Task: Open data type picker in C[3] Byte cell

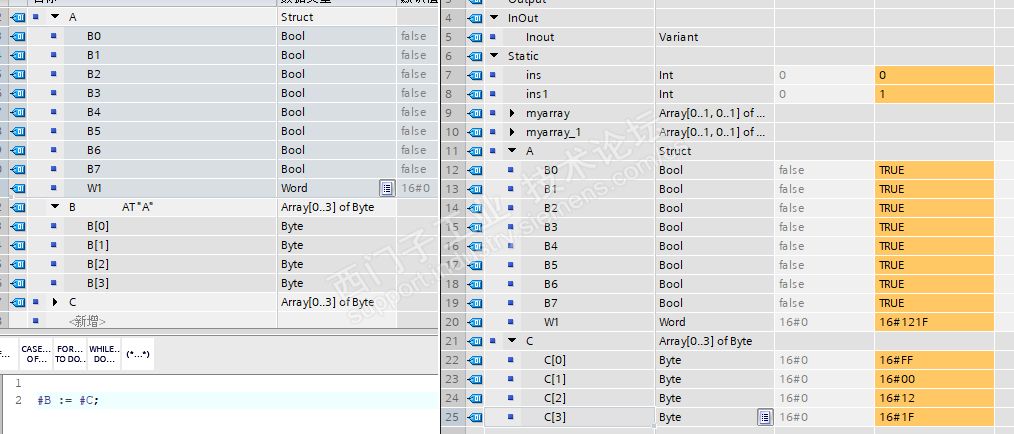Action: (765, 417)
